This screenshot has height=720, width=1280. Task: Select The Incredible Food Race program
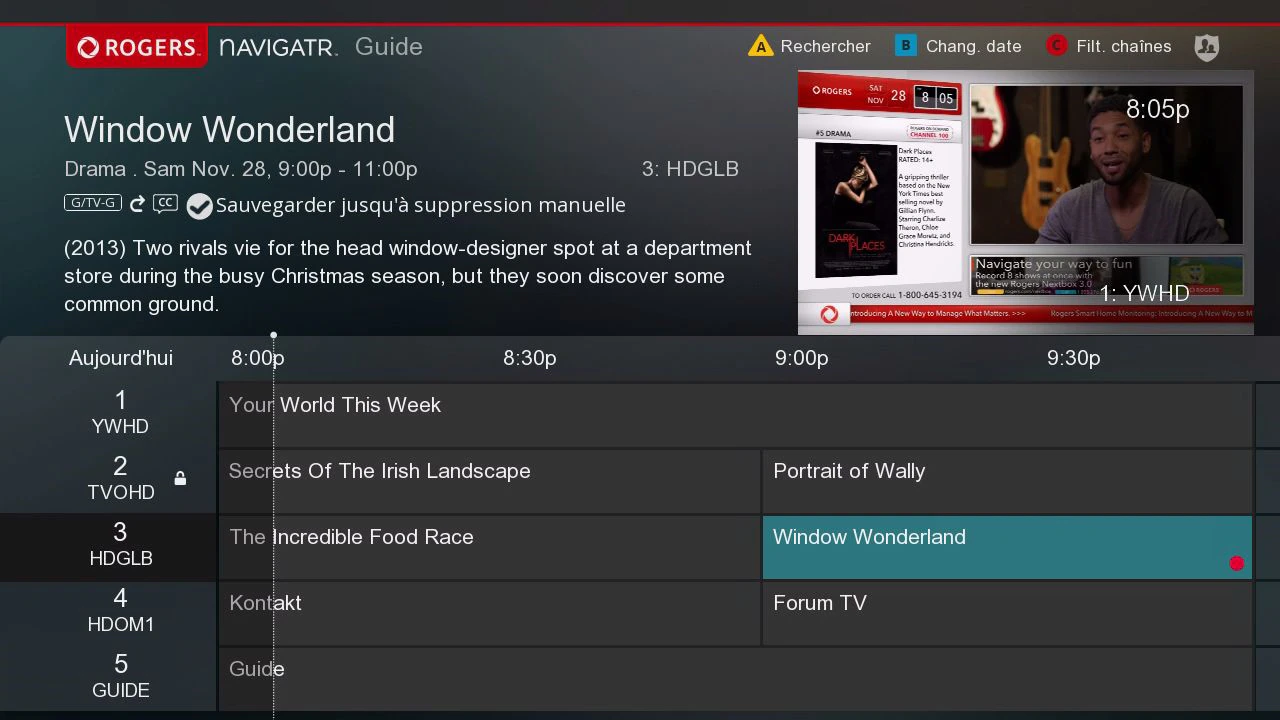click(490, 547)
